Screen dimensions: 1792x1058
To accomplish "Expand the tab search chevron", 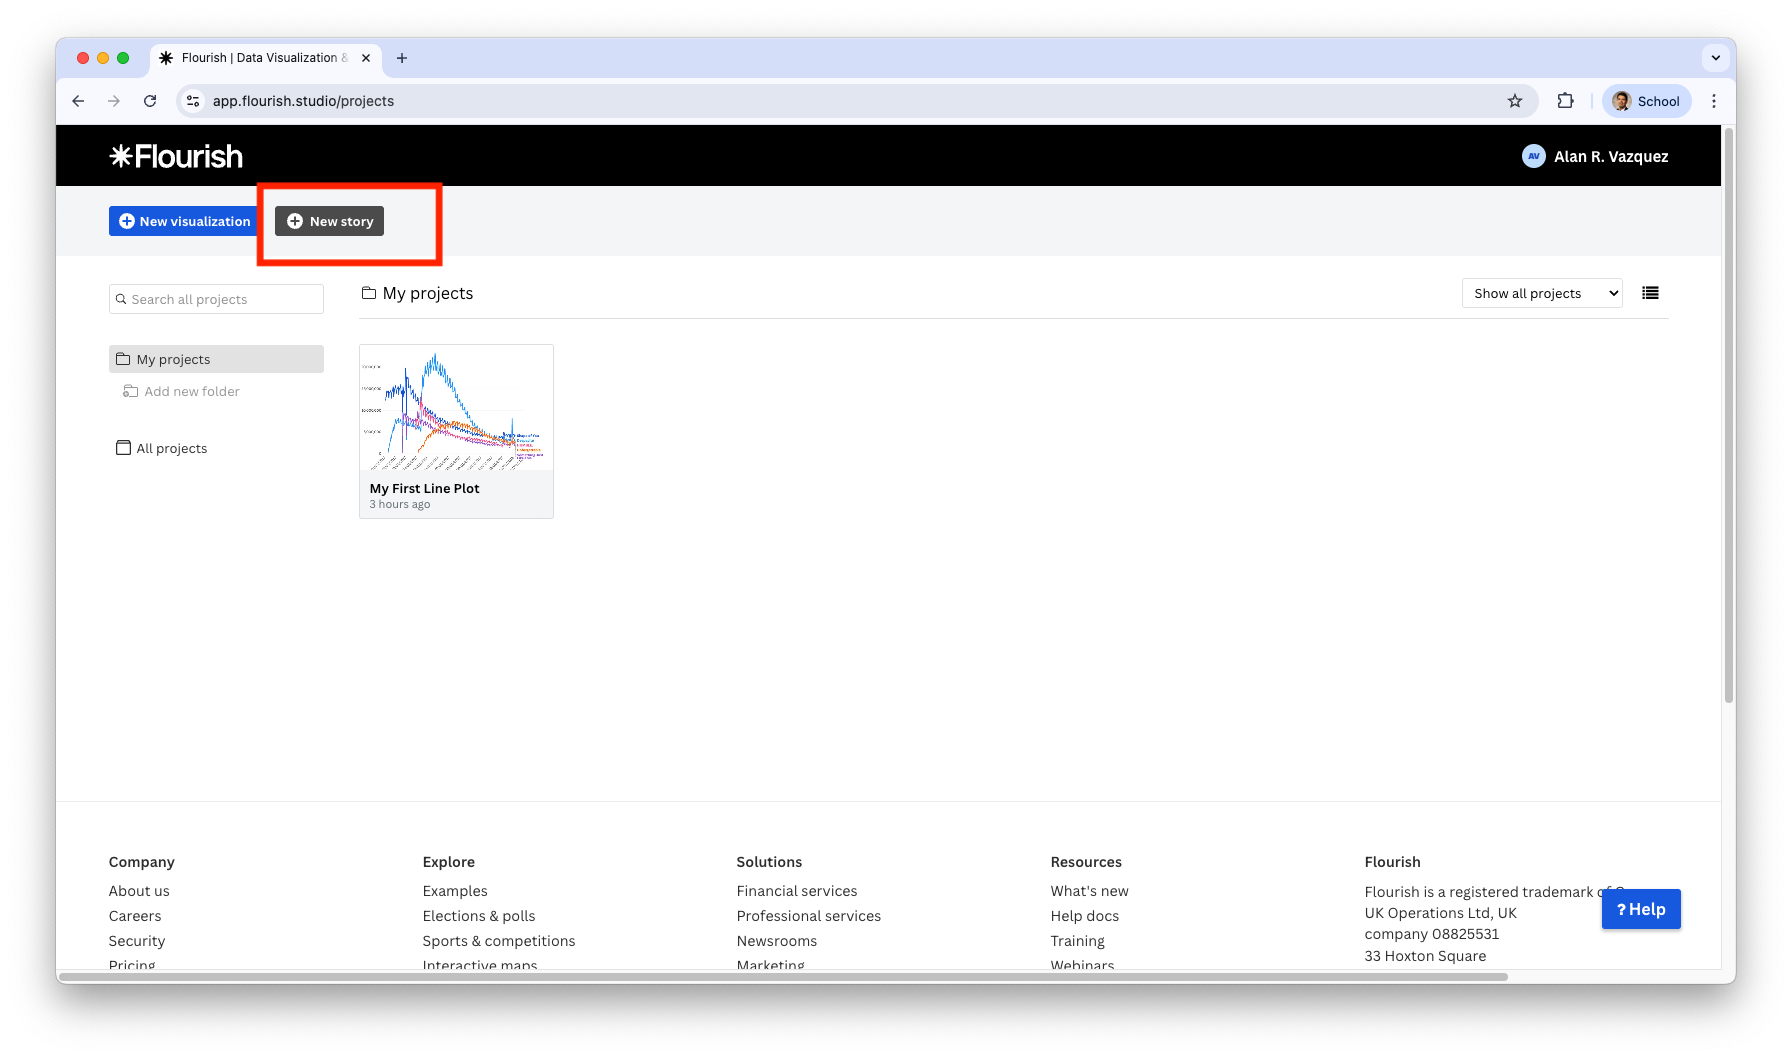I will pos(1715,58).
